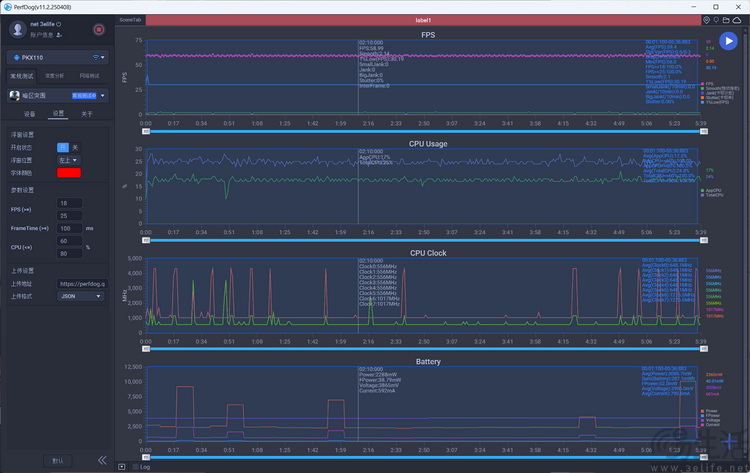Screen dimensions: 750x473
Task: Switch to the 设置 sub-tab
Action: tap(58, 113)
